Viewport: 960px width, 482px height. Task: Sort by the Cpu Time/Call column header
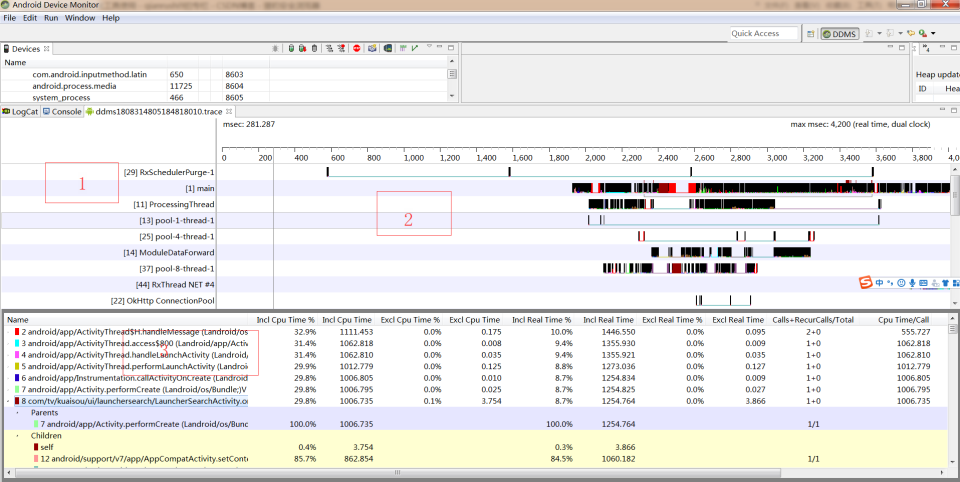pyautogui.click(x=904, y=320)
